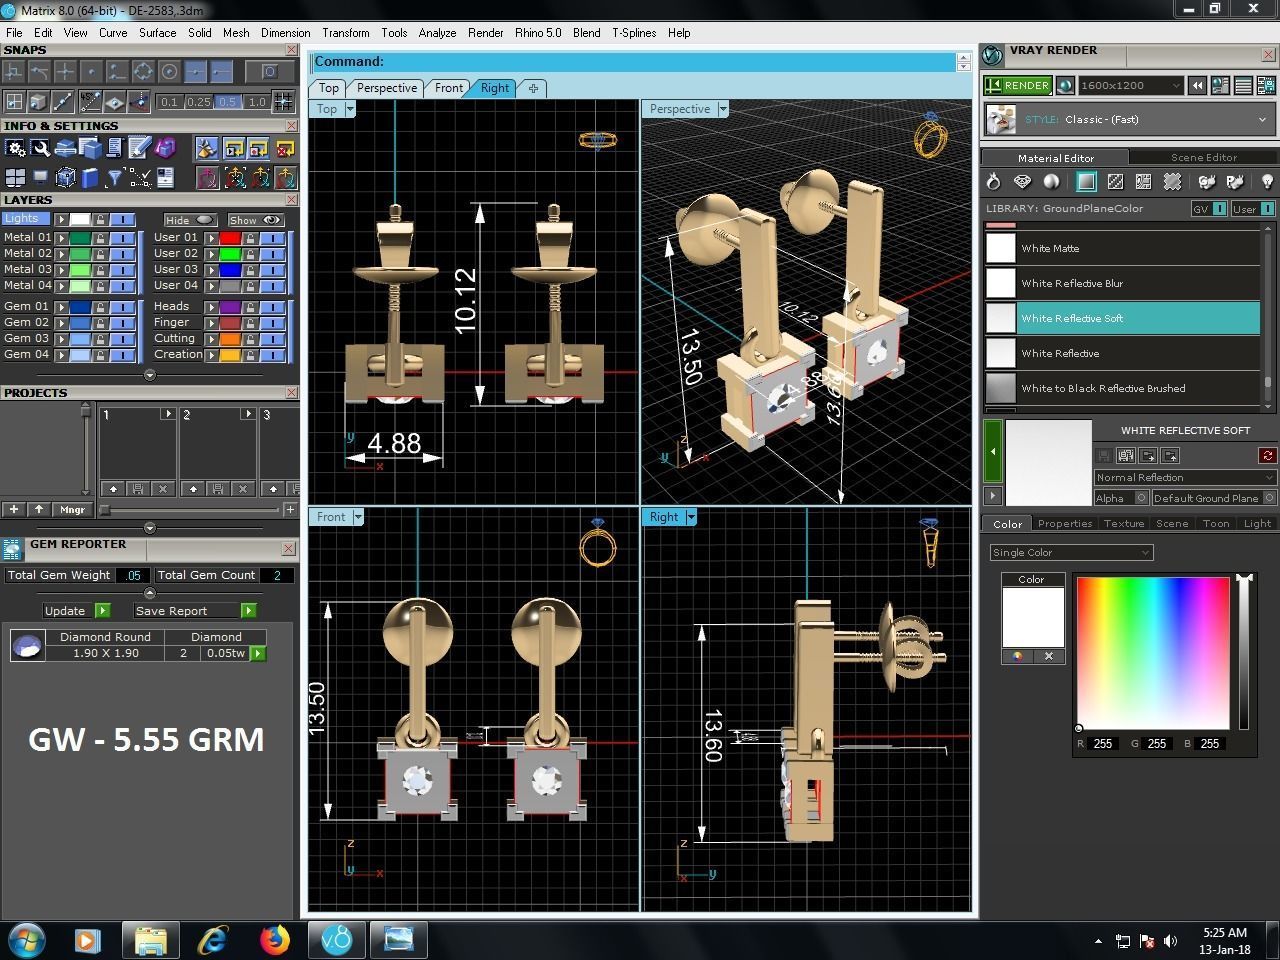Select the Perspective viewport tab
The height and width of the screenshot is (960, 1280).
pyautogui.click(x=387, y=88)
